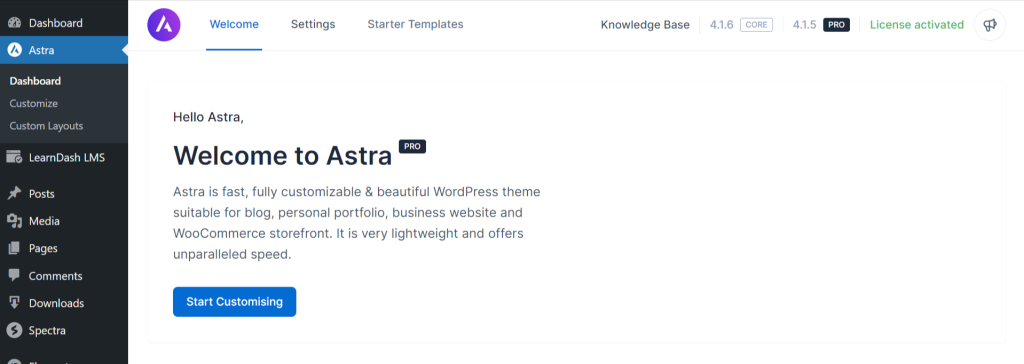The height and width of the screenshot is (364, 1024).
Task: Click the Start Customising button
Action: pos(234,302)
